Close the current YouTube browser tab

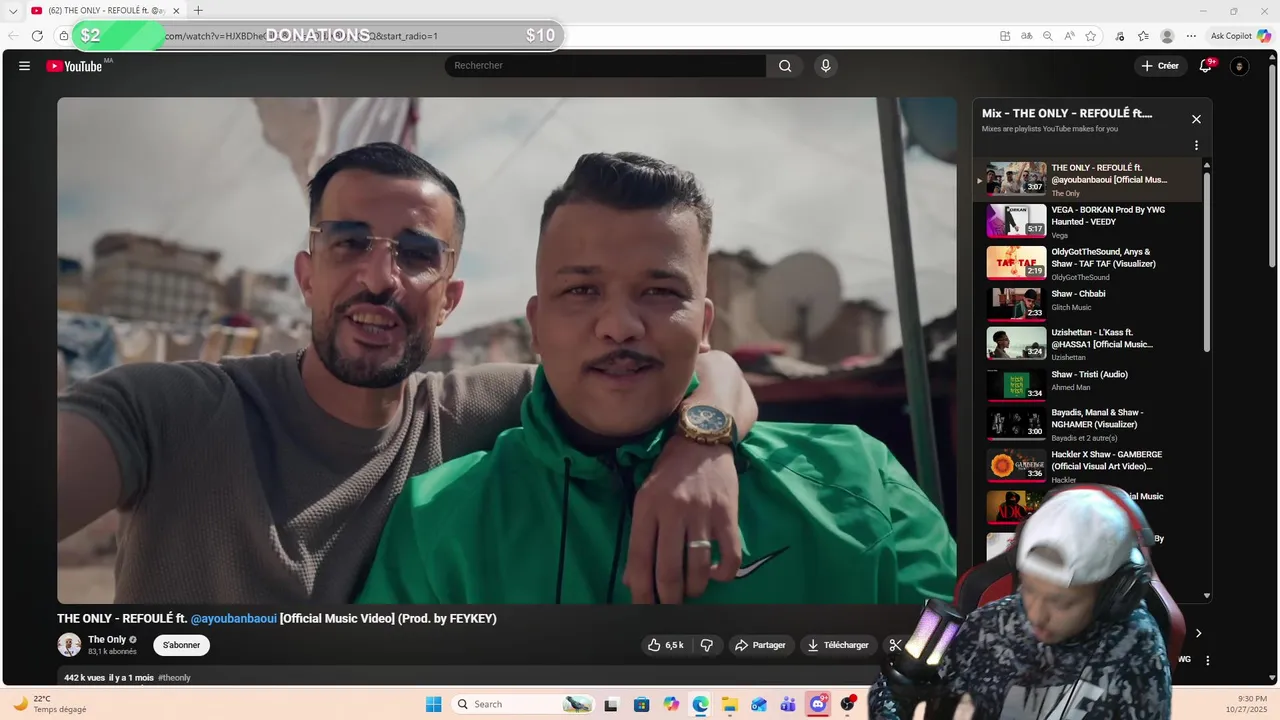176,11
